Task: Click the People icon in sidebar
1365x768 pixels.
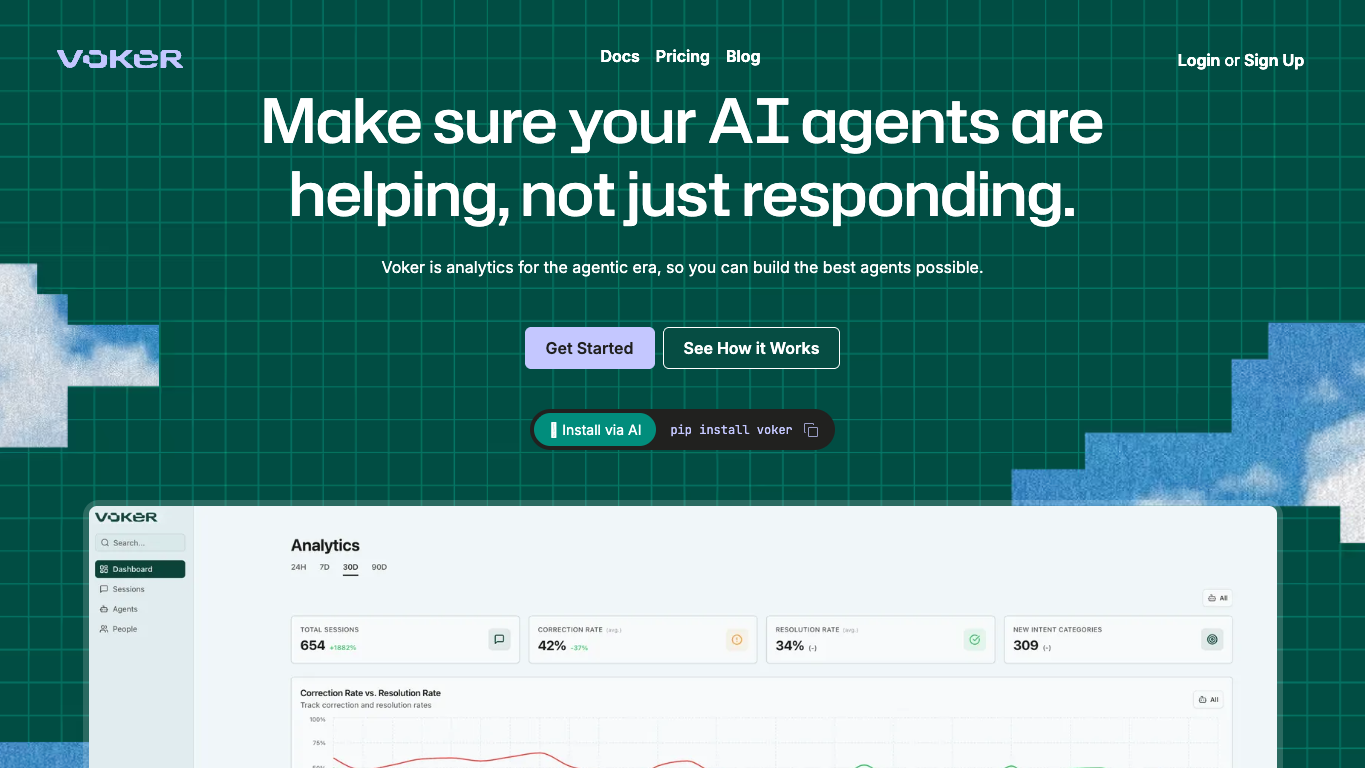Action: coord(104,629)
